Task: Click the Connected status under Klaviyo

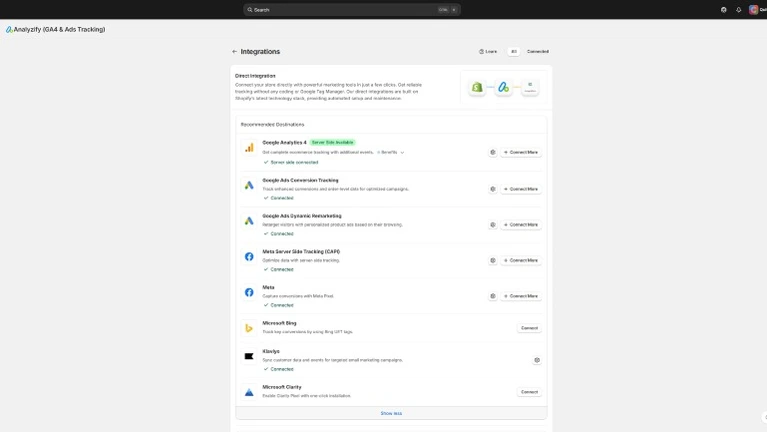Action: (282, 369)
